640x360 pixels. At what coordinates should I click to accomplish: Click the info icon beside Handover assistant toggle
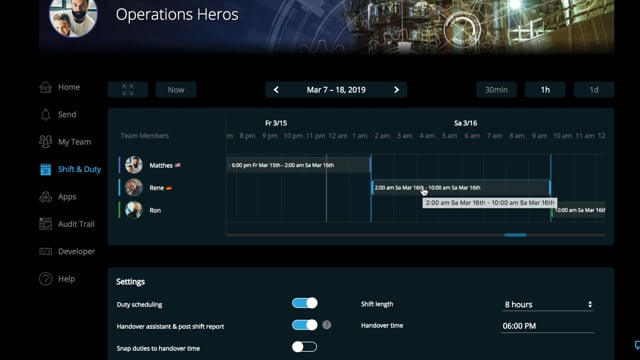327,325
